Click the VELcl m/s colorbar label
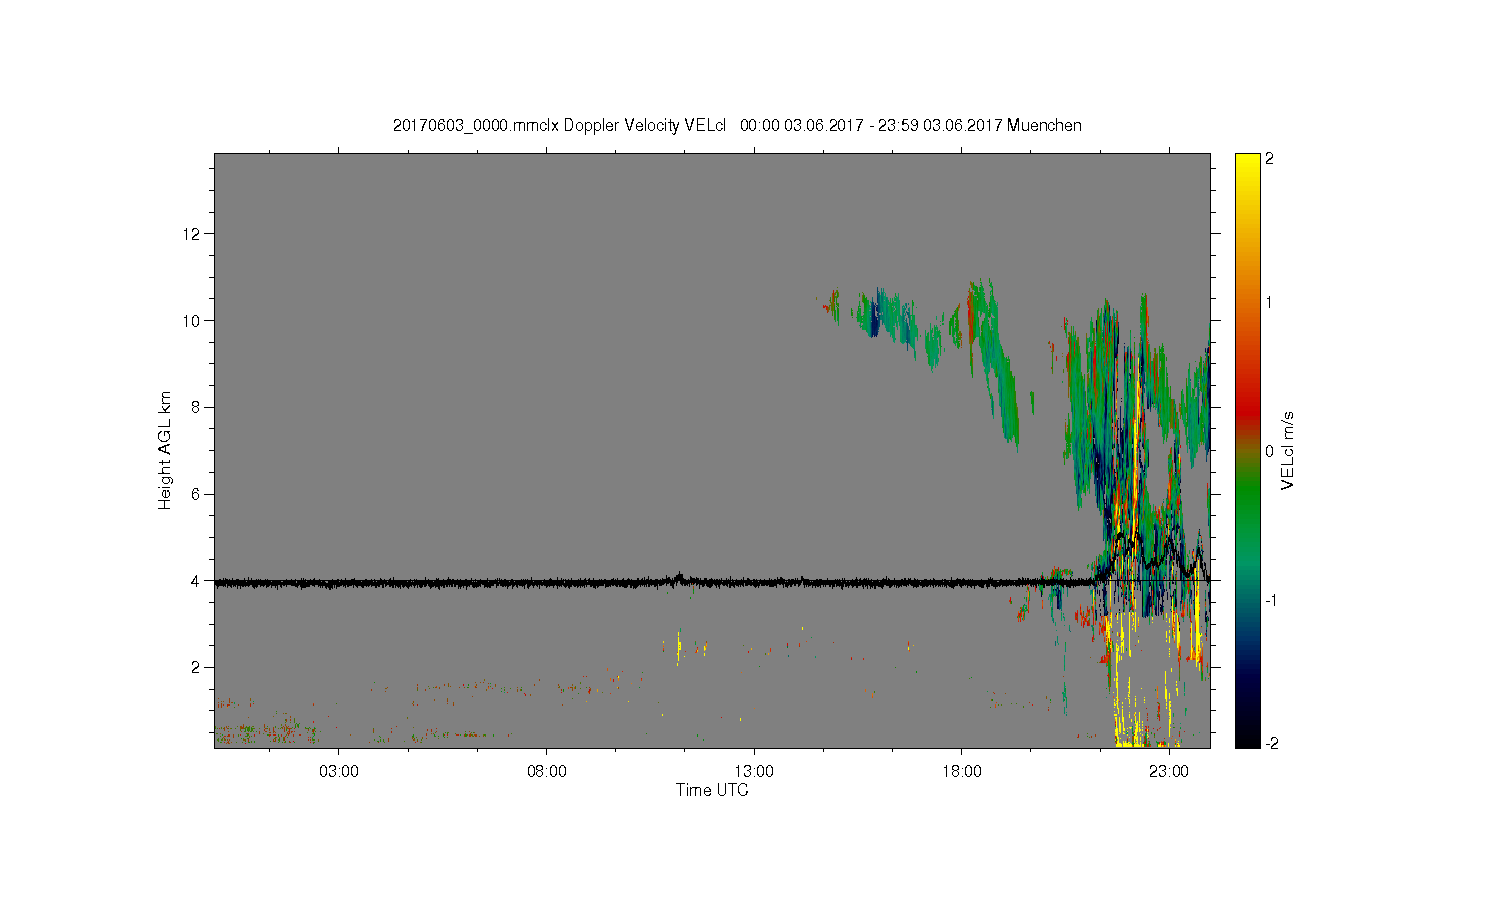 pyautogui.click(x=1288, y=450)
